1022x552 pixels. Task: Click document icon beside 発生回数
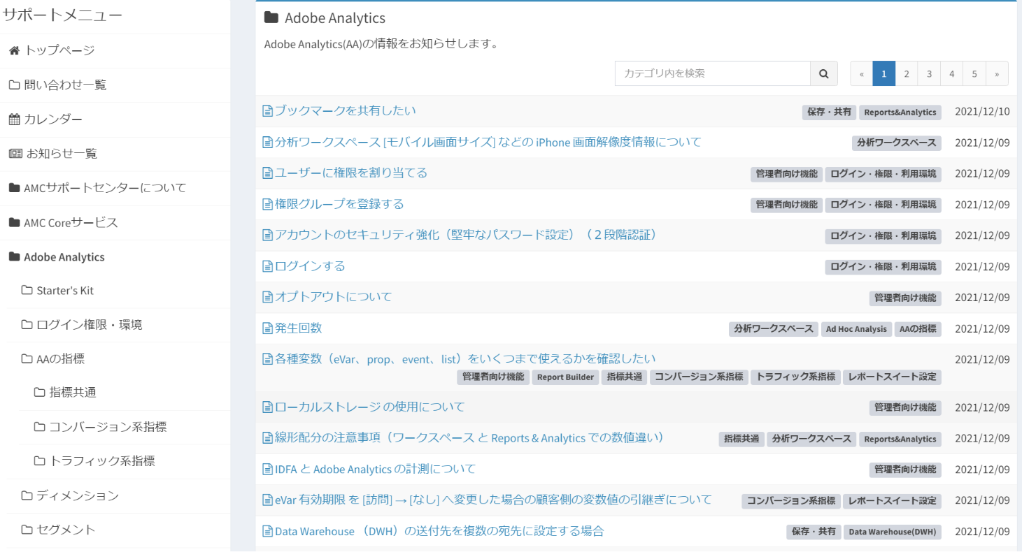(267, 328)
